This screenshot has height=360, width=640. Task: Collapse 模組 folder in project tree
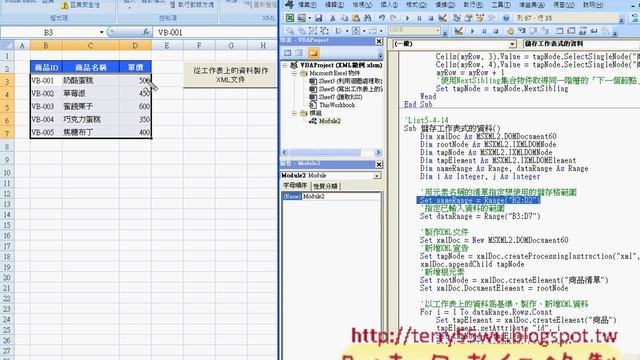point(295,113)
